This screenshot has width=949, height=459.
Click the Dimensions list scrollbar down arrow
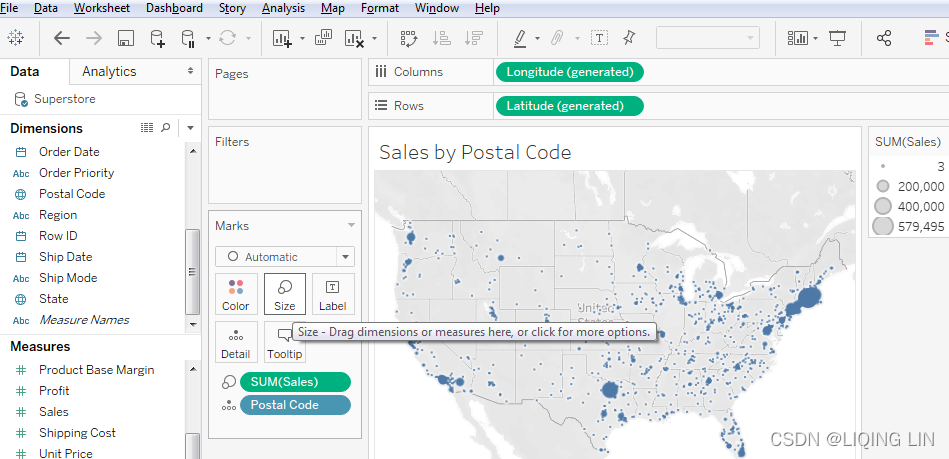[193, 325]
